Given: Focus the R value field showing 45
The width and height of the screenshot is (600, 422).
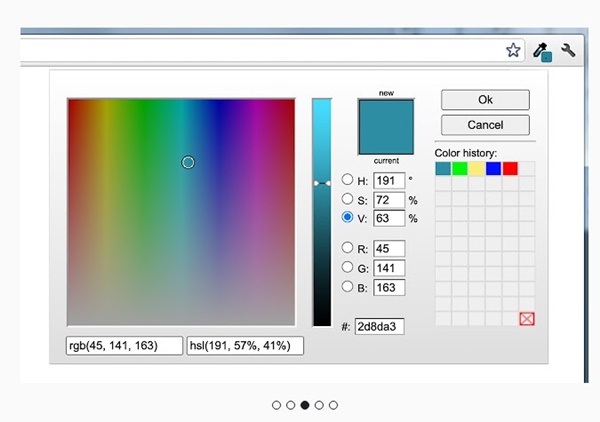Looking at the screenshot, I should [389, 249].
